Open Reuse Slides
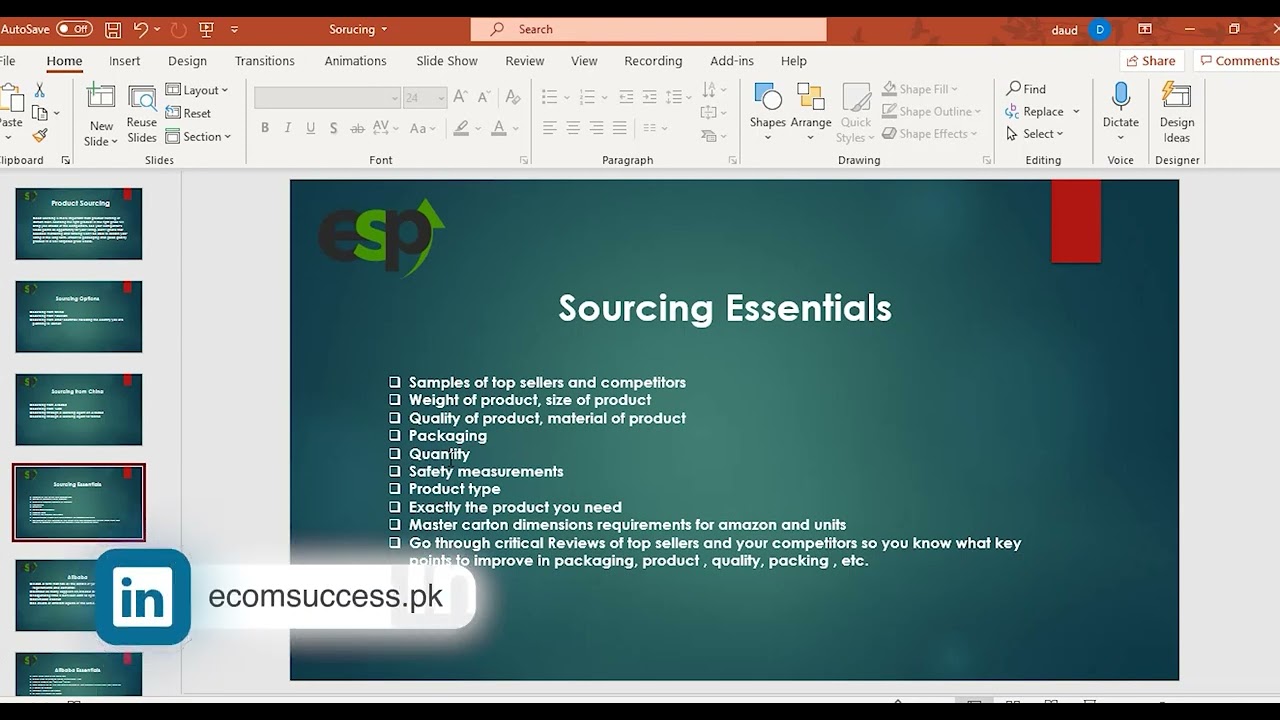 [142, 115]
